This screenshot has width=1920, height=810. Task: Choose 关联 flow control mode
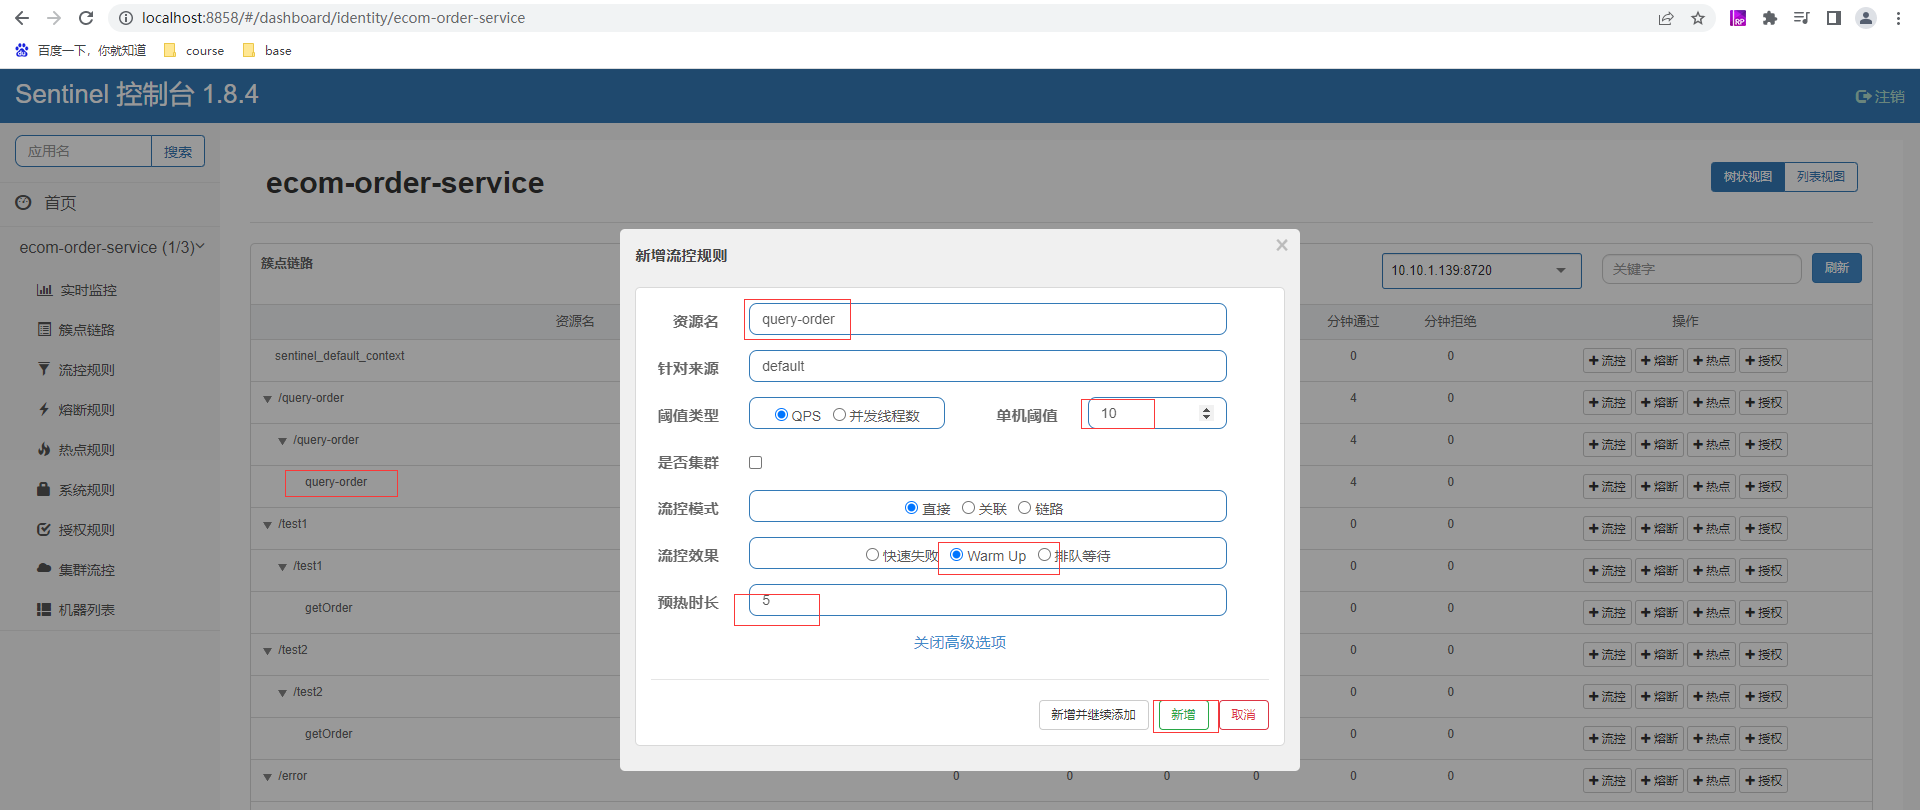968,508
